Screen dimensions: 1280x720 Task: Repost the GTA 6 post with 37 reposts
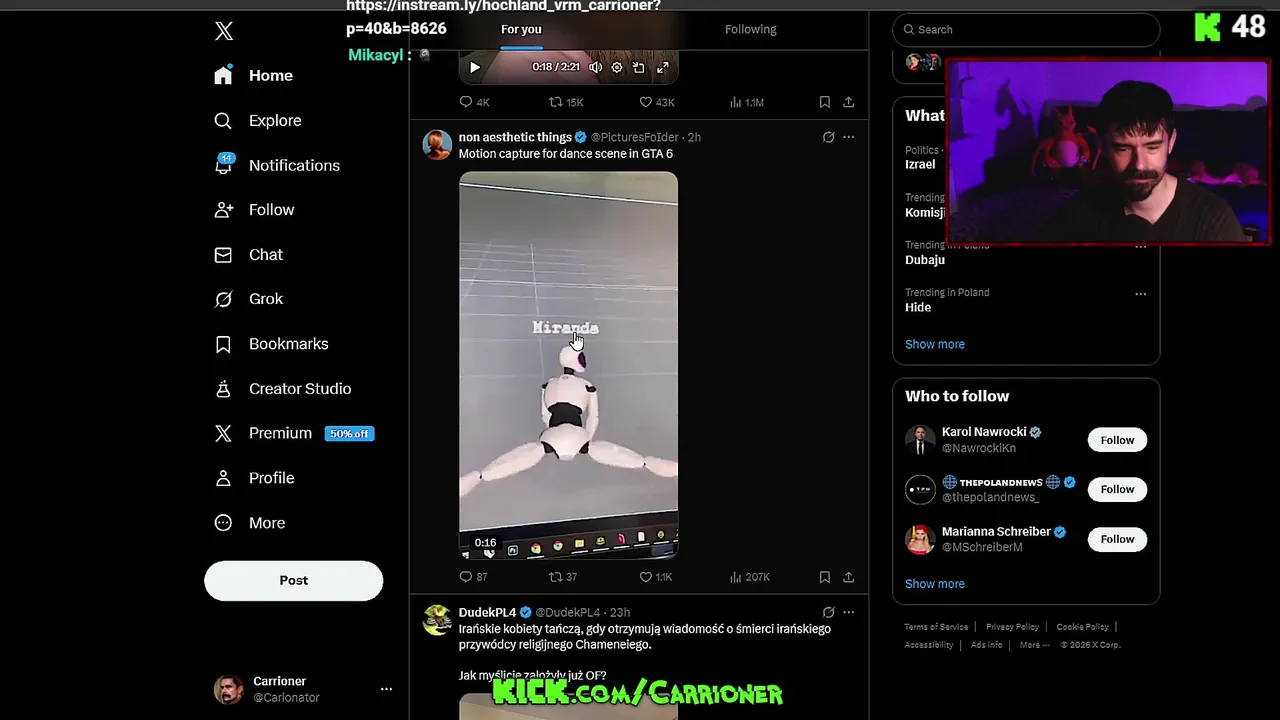[x=563, y=577]
